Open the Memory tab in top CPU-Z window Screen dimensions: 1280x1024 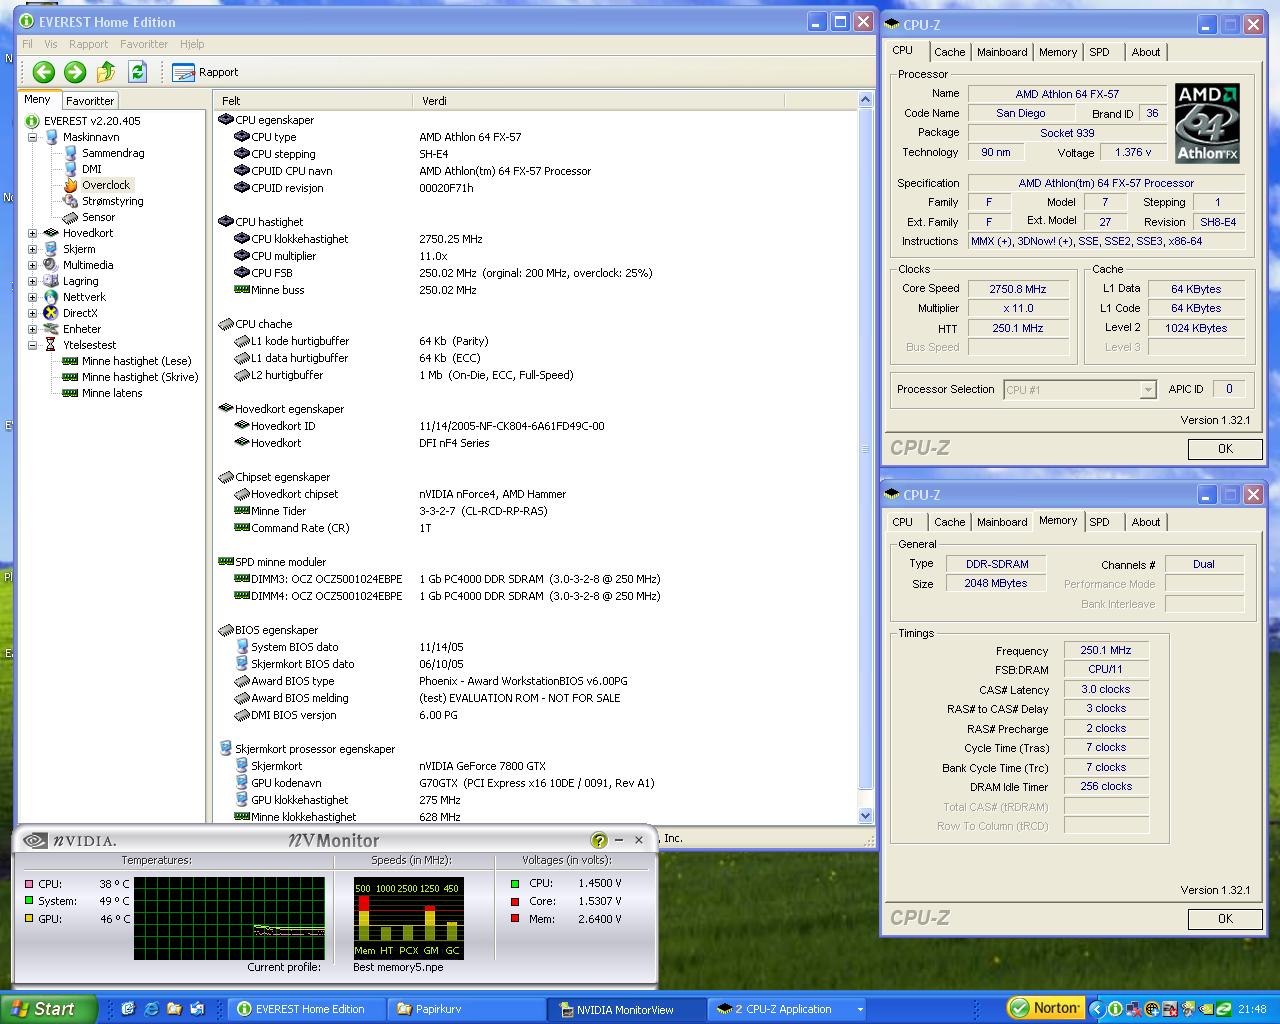click(x=1058, y=52)
